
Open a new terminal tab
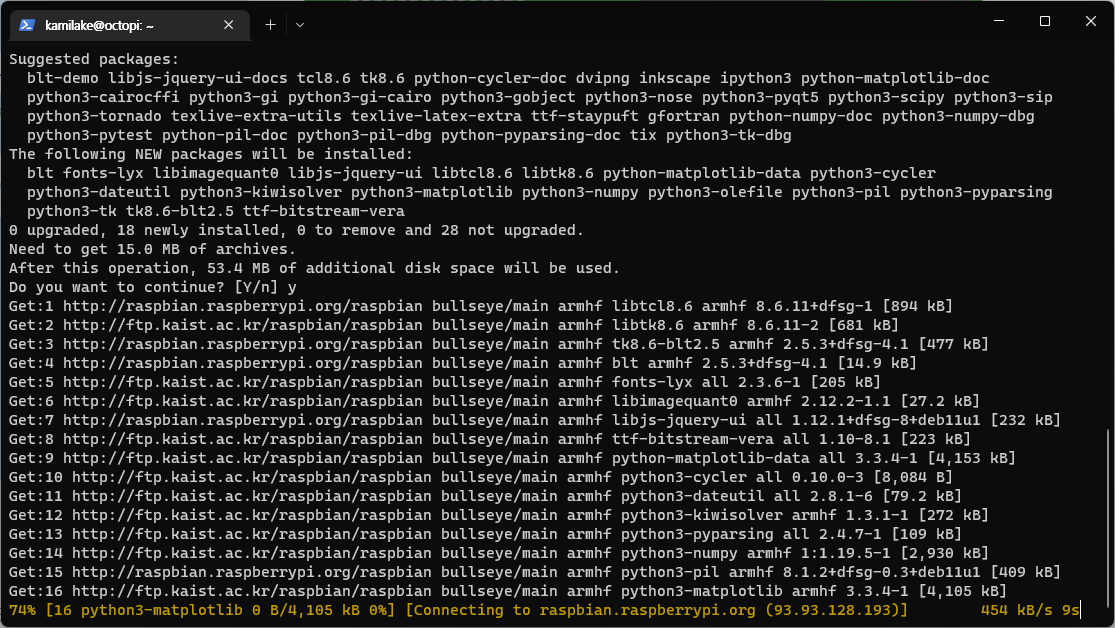click(x=270, y=25)
